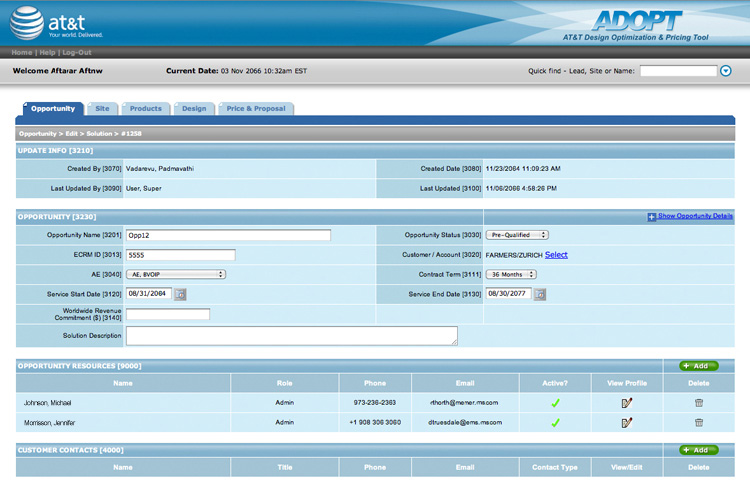Click phone number 973-236-2363
The width and height of the screenshot is (750, 485).
pyautogui.click(x=375, y=403)
